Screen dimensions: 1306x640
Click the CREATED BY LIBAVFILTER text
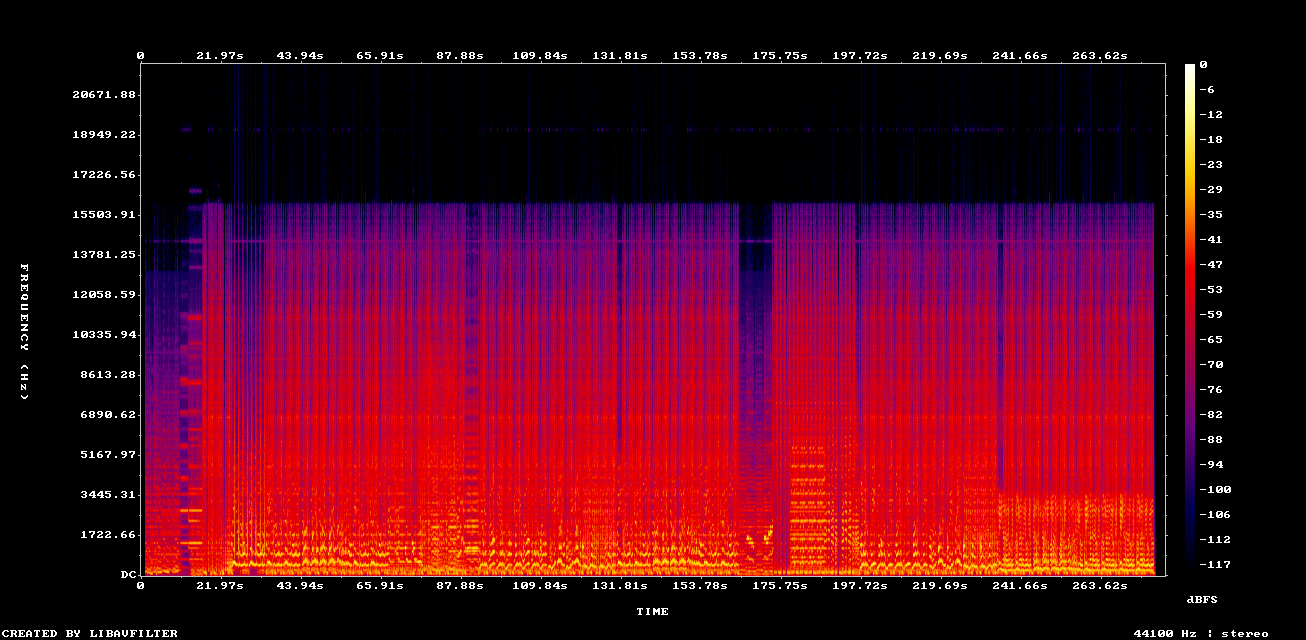tap(89, 633)
